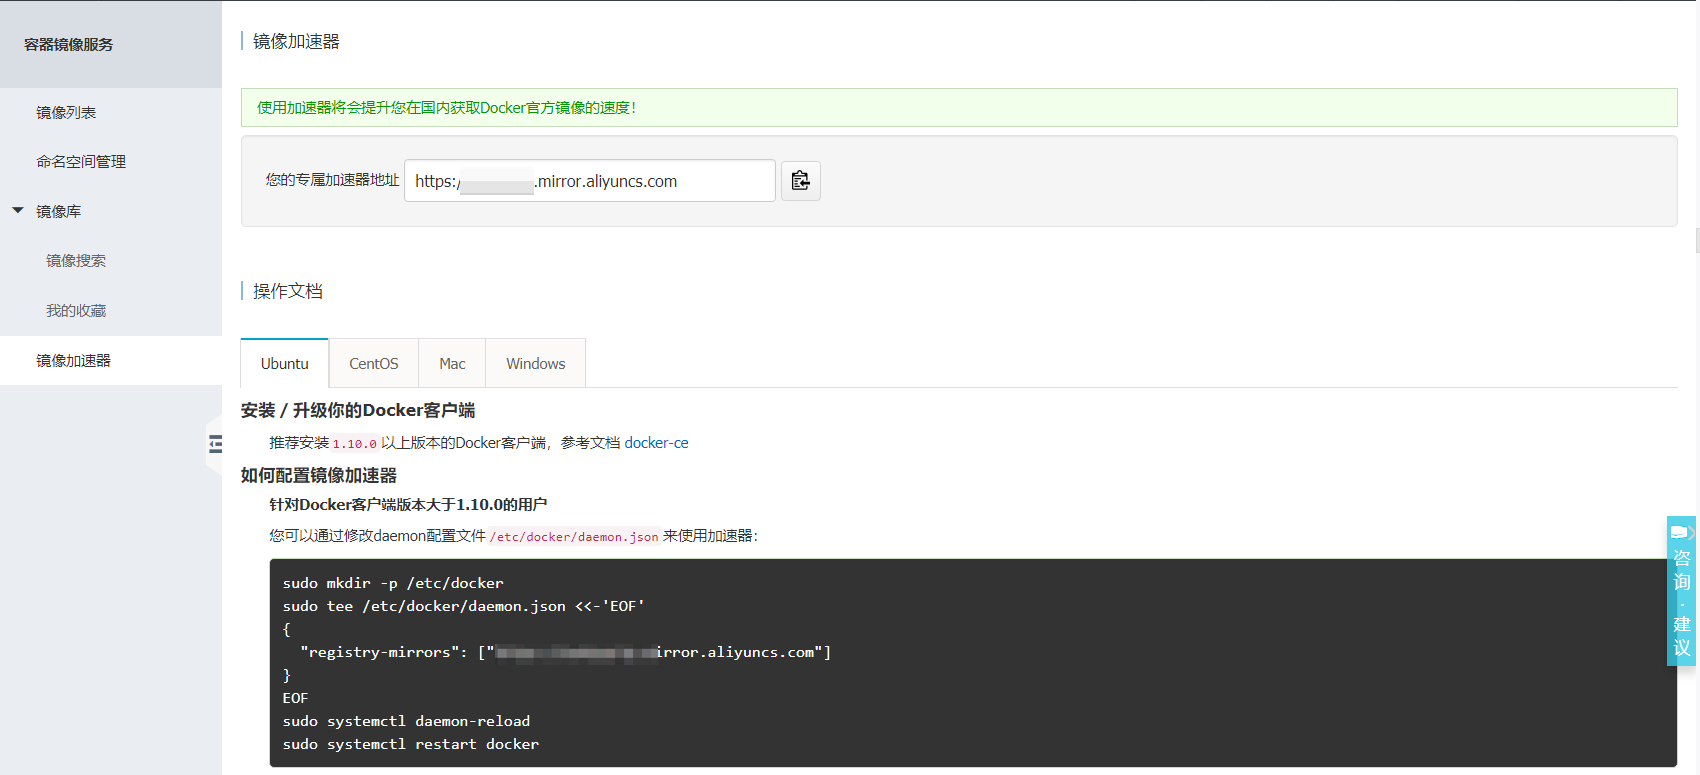1700x775 pixels.
Task: Open 镜像搜索 under 镜像库
Action: click(x=76, y=260)
